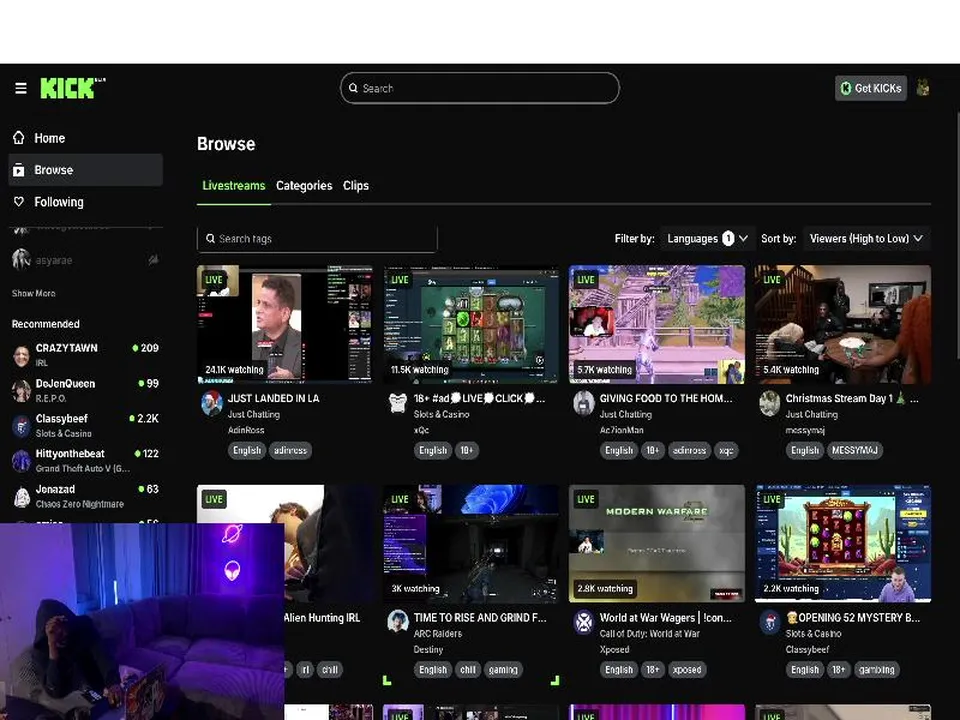Click the gaming tag on Destiny stream

click(503, 669)
